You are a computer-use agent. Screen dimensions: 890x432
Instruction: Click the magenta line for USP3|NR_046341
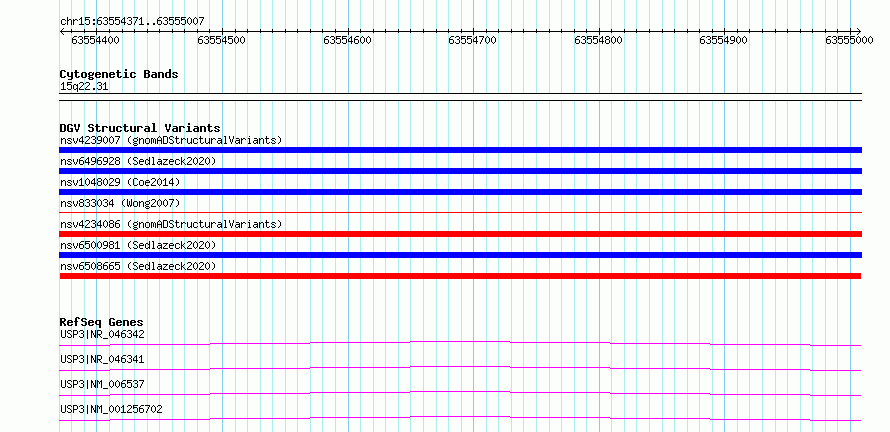[460, 368]
